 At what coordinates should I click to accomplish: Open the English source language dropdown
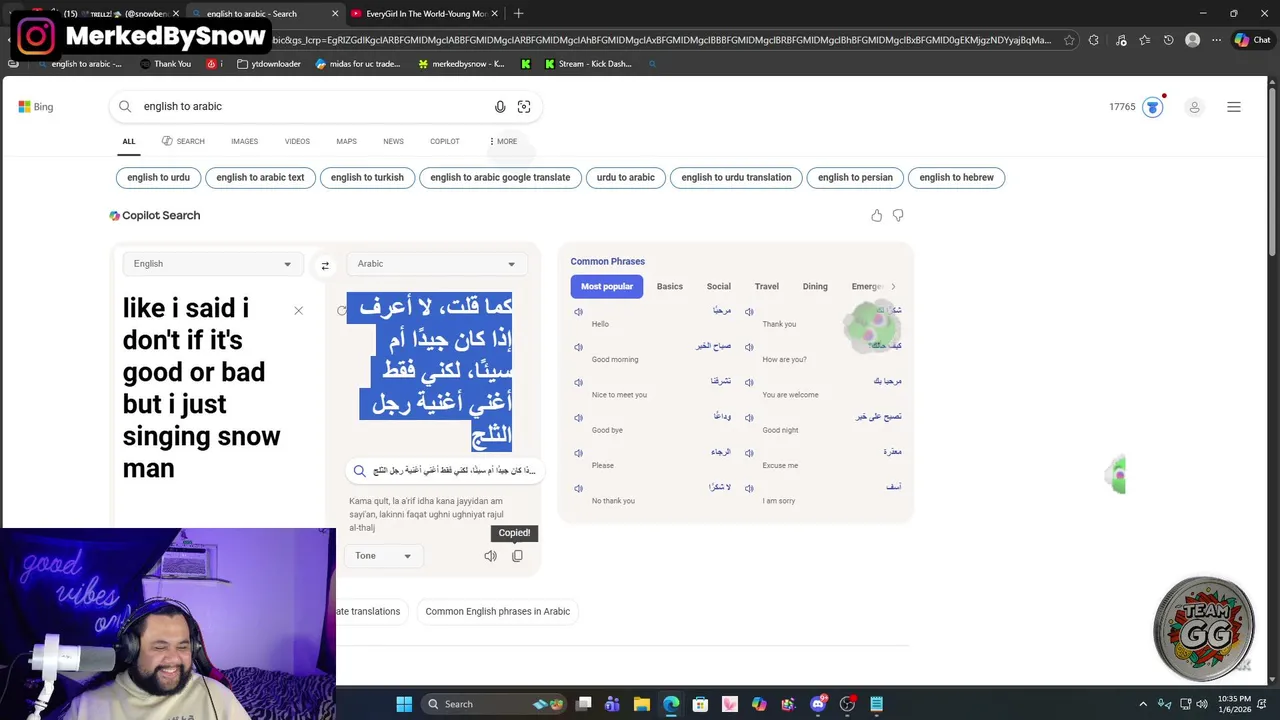(x=212, y=264)
